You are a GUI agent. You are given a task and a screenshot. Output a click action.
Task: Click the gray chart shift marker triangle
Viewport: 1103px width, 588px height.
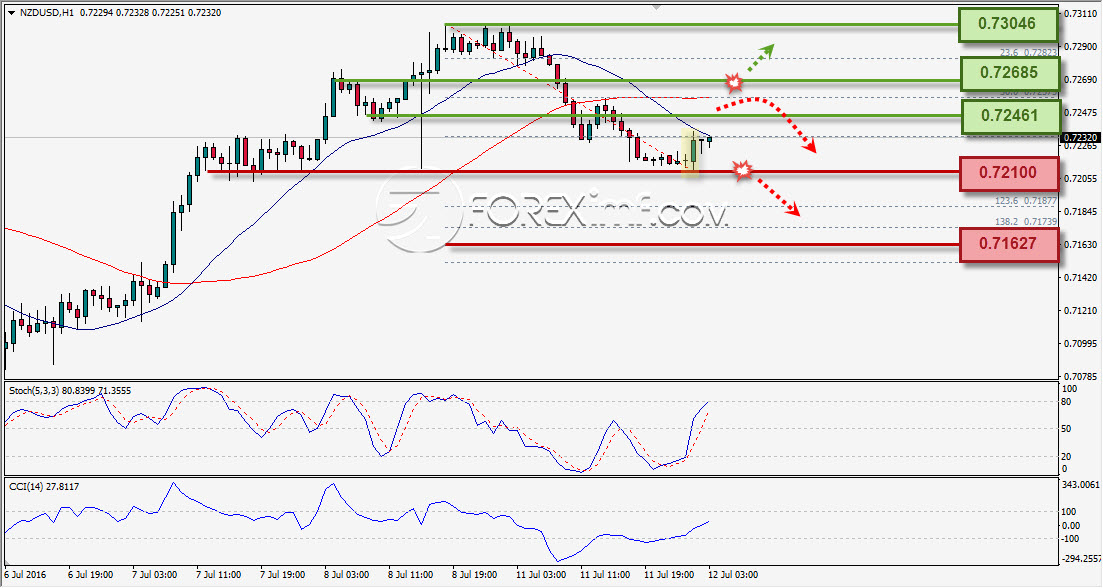[656, 8]
